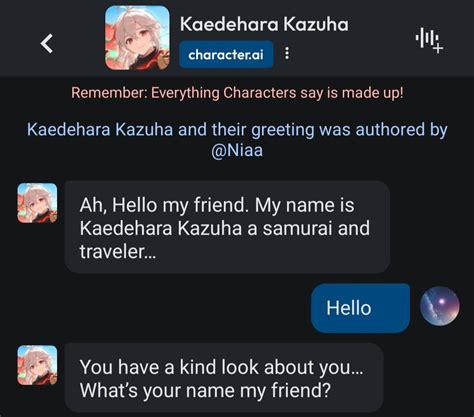Go back using the left arrow
Screen dimensions: 474x417
pyautogui.click(x=47, y=43)
